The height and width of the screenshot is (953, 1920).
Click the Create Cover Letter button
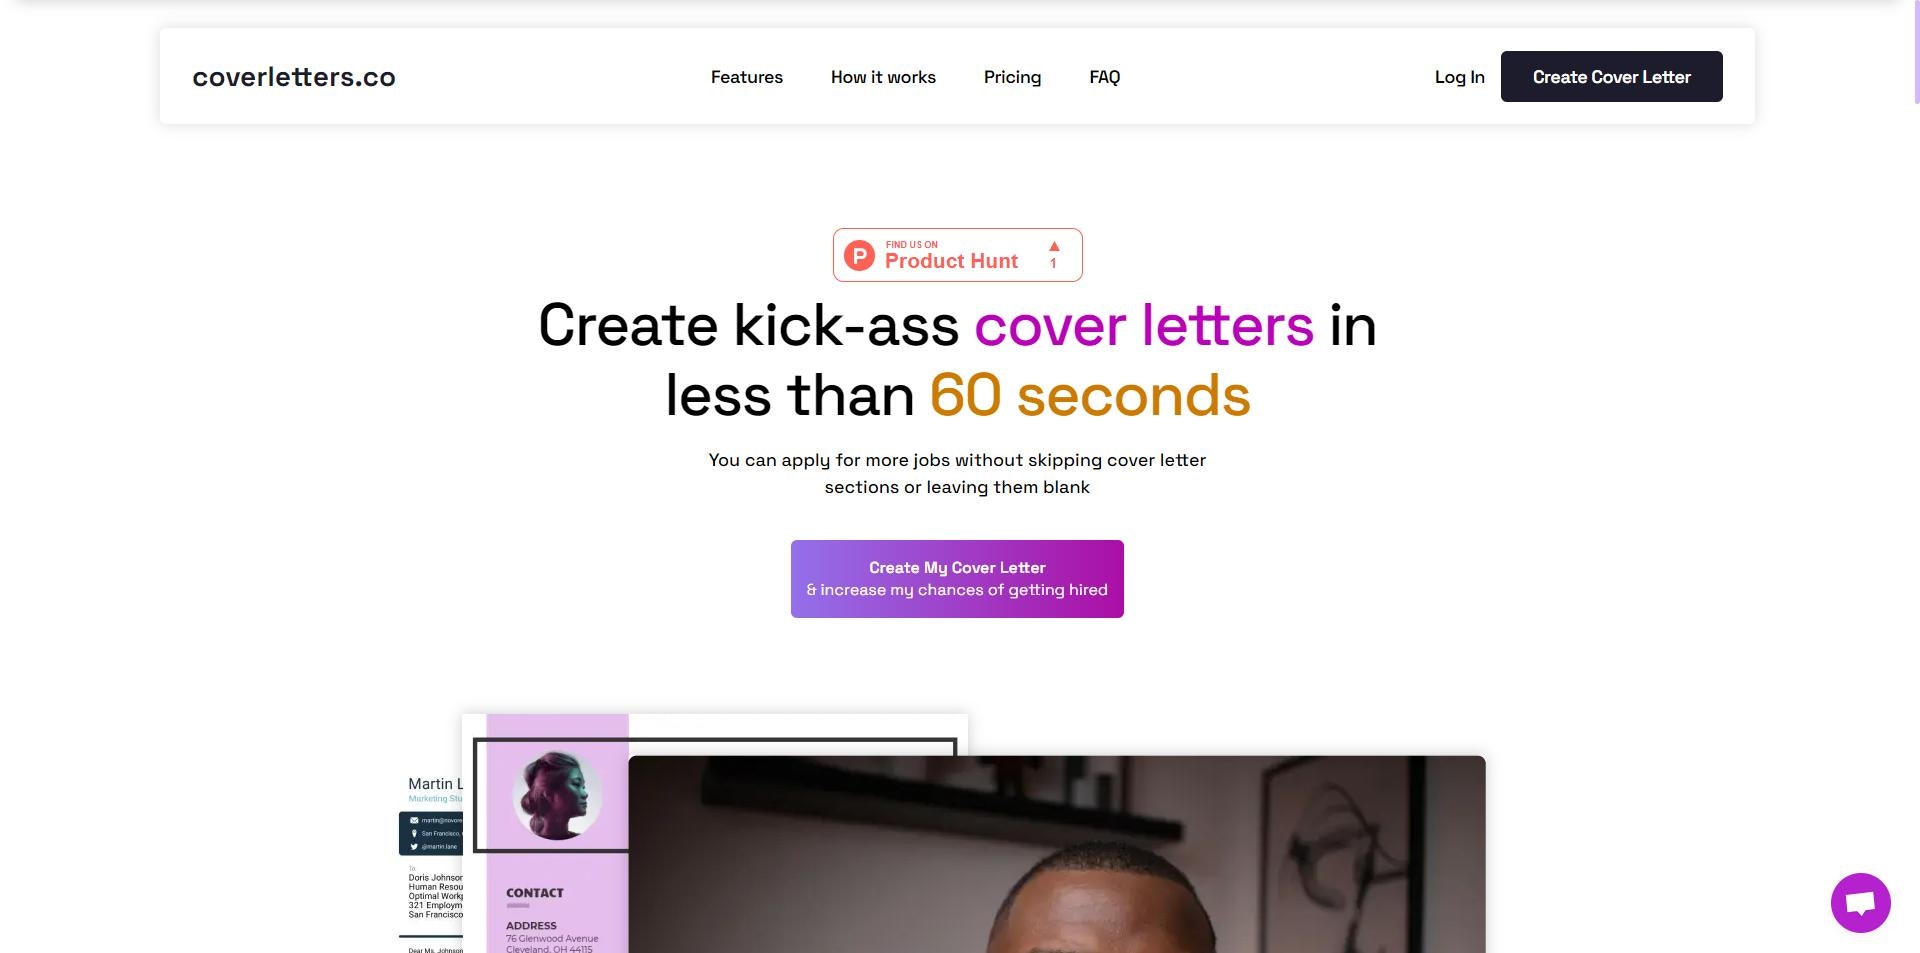(1611, 76)
